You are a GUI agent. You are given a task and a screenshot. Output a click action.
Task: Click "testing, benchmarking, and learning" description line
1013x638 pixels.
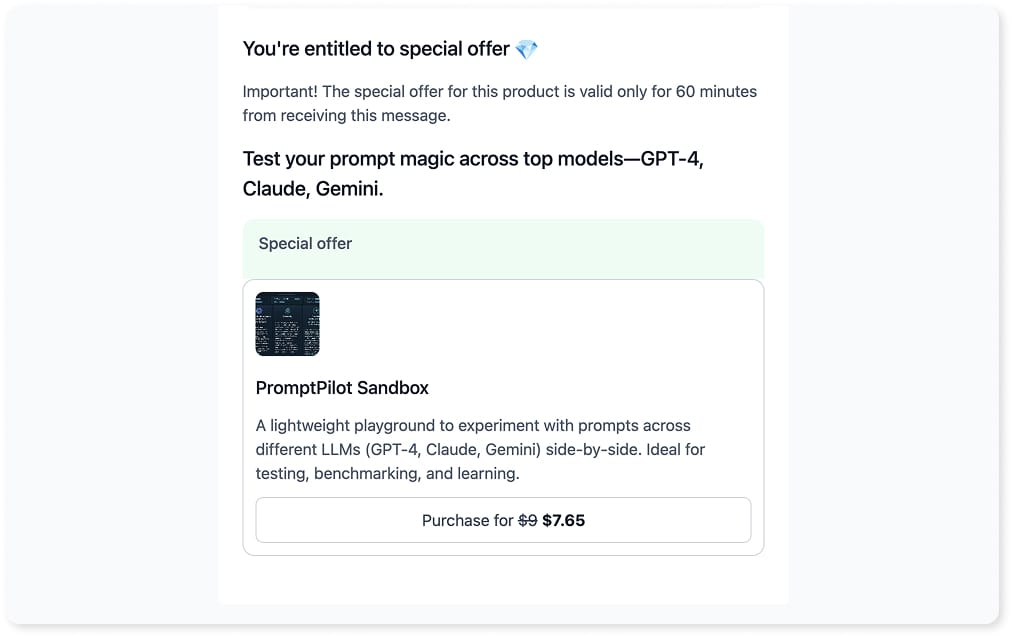[x=388, y=473]
